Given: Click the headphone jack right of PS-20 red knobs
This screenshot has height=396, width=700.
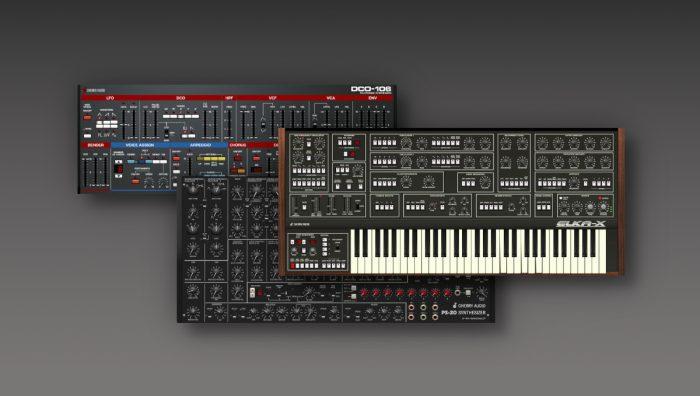Looking at the screenshot, I should [x=458, y=292].
